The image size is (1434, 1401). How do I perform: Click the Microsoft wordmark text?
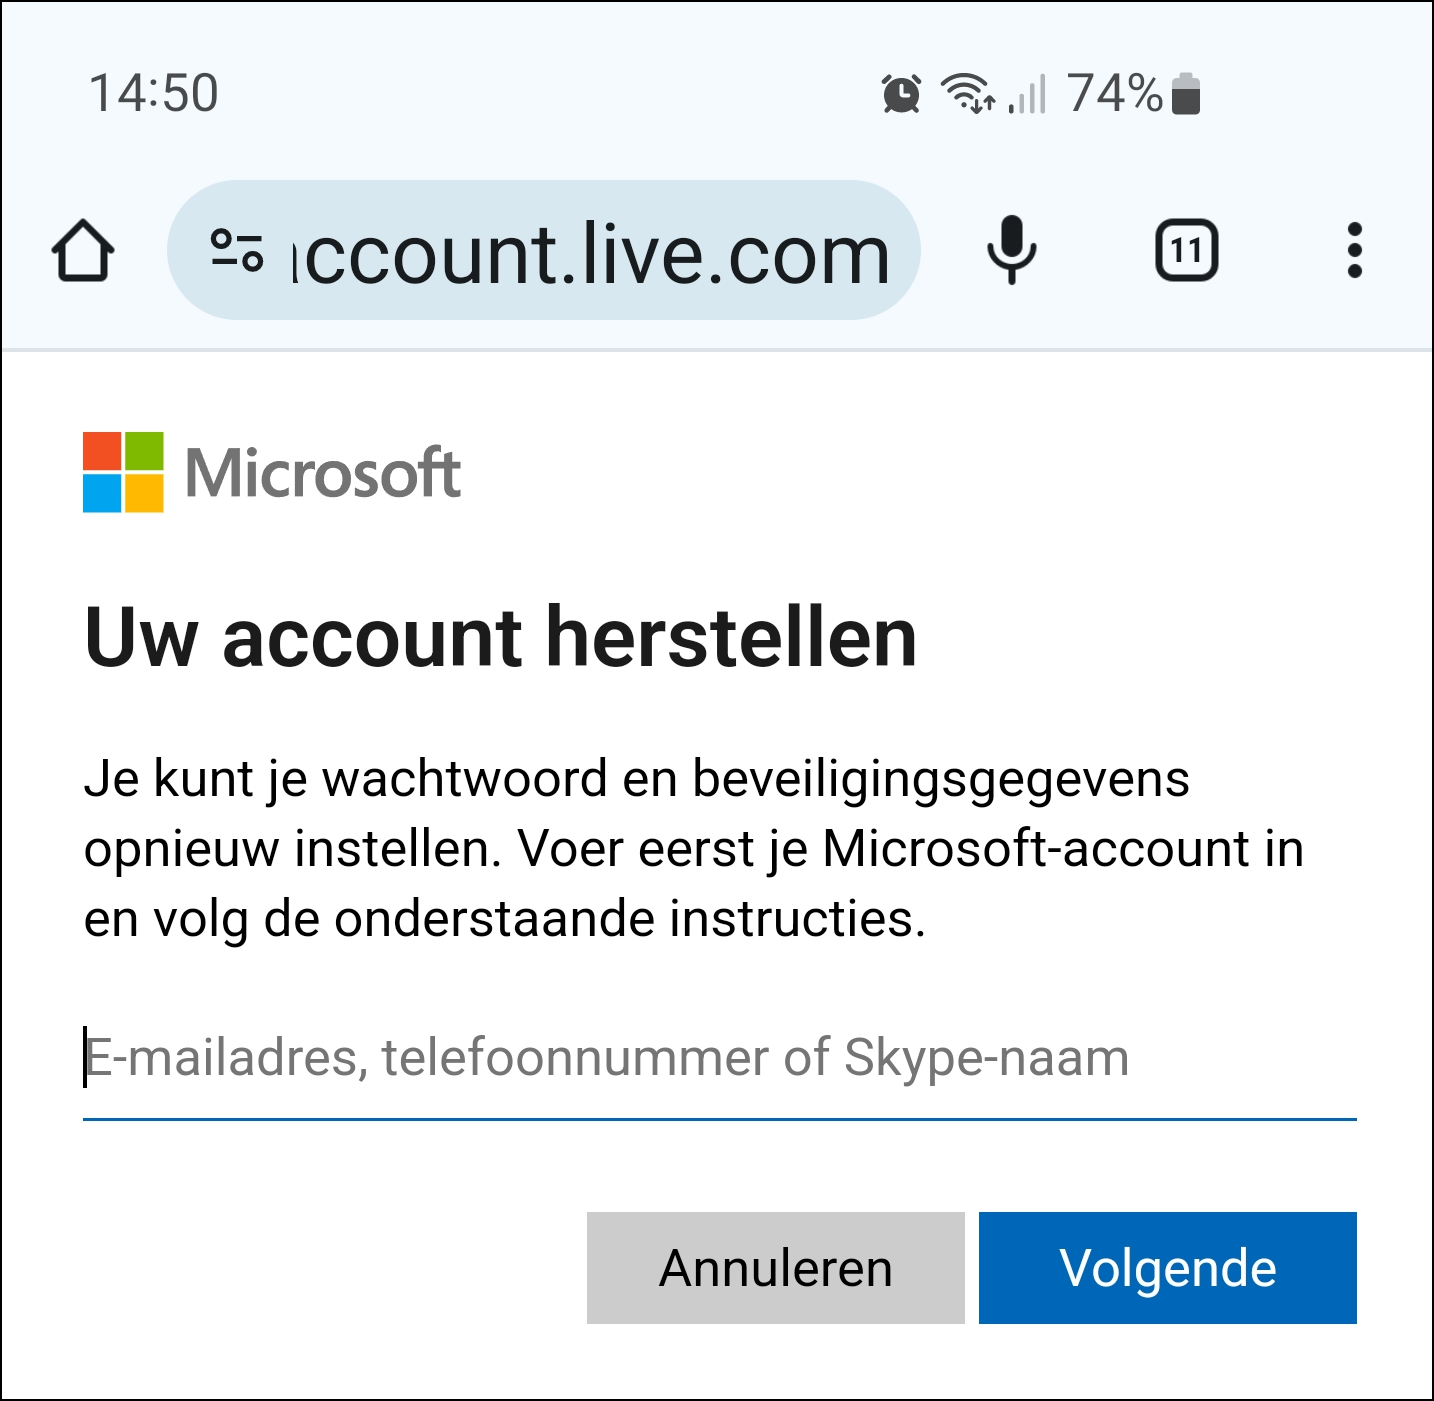click(323, 473)
